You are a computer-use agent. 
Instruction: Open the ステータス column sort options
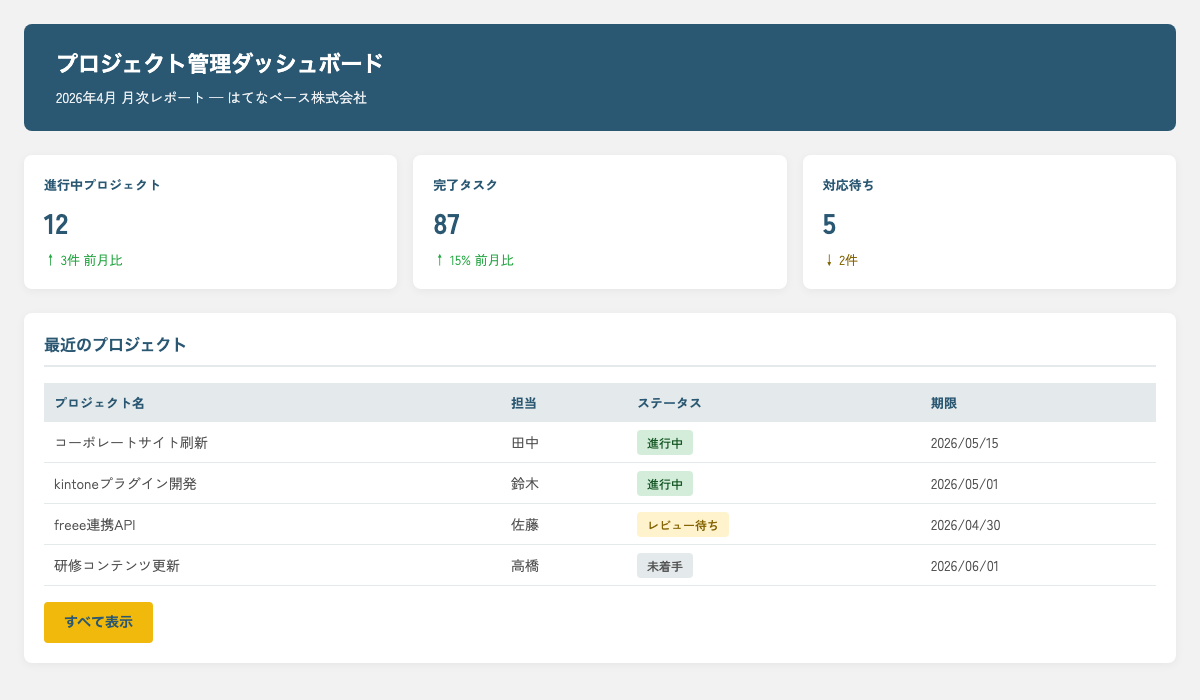pyautogui.click(x=670, y=403)
